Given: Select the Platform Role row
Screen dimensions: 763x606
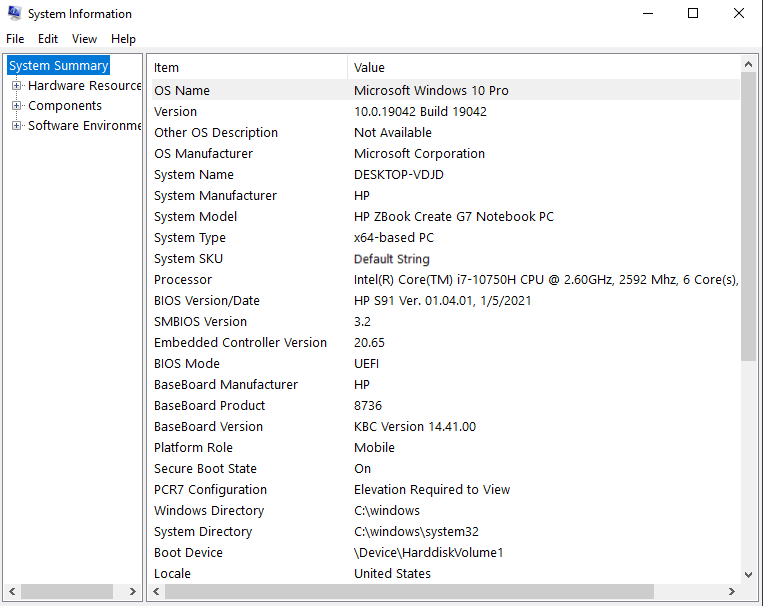Looking at the screenshot, I should pyautogui.click(x=446, y=447).
